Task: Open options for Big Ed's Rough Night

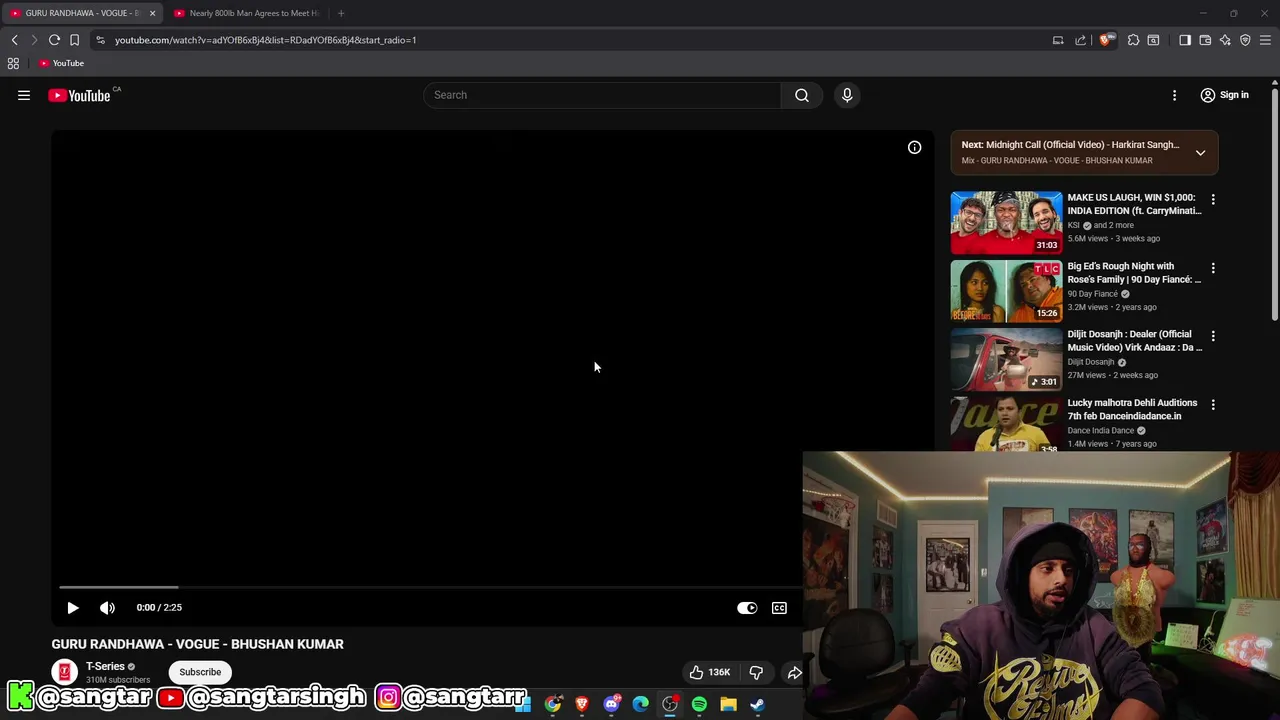Action: [x=1213, y=268]
